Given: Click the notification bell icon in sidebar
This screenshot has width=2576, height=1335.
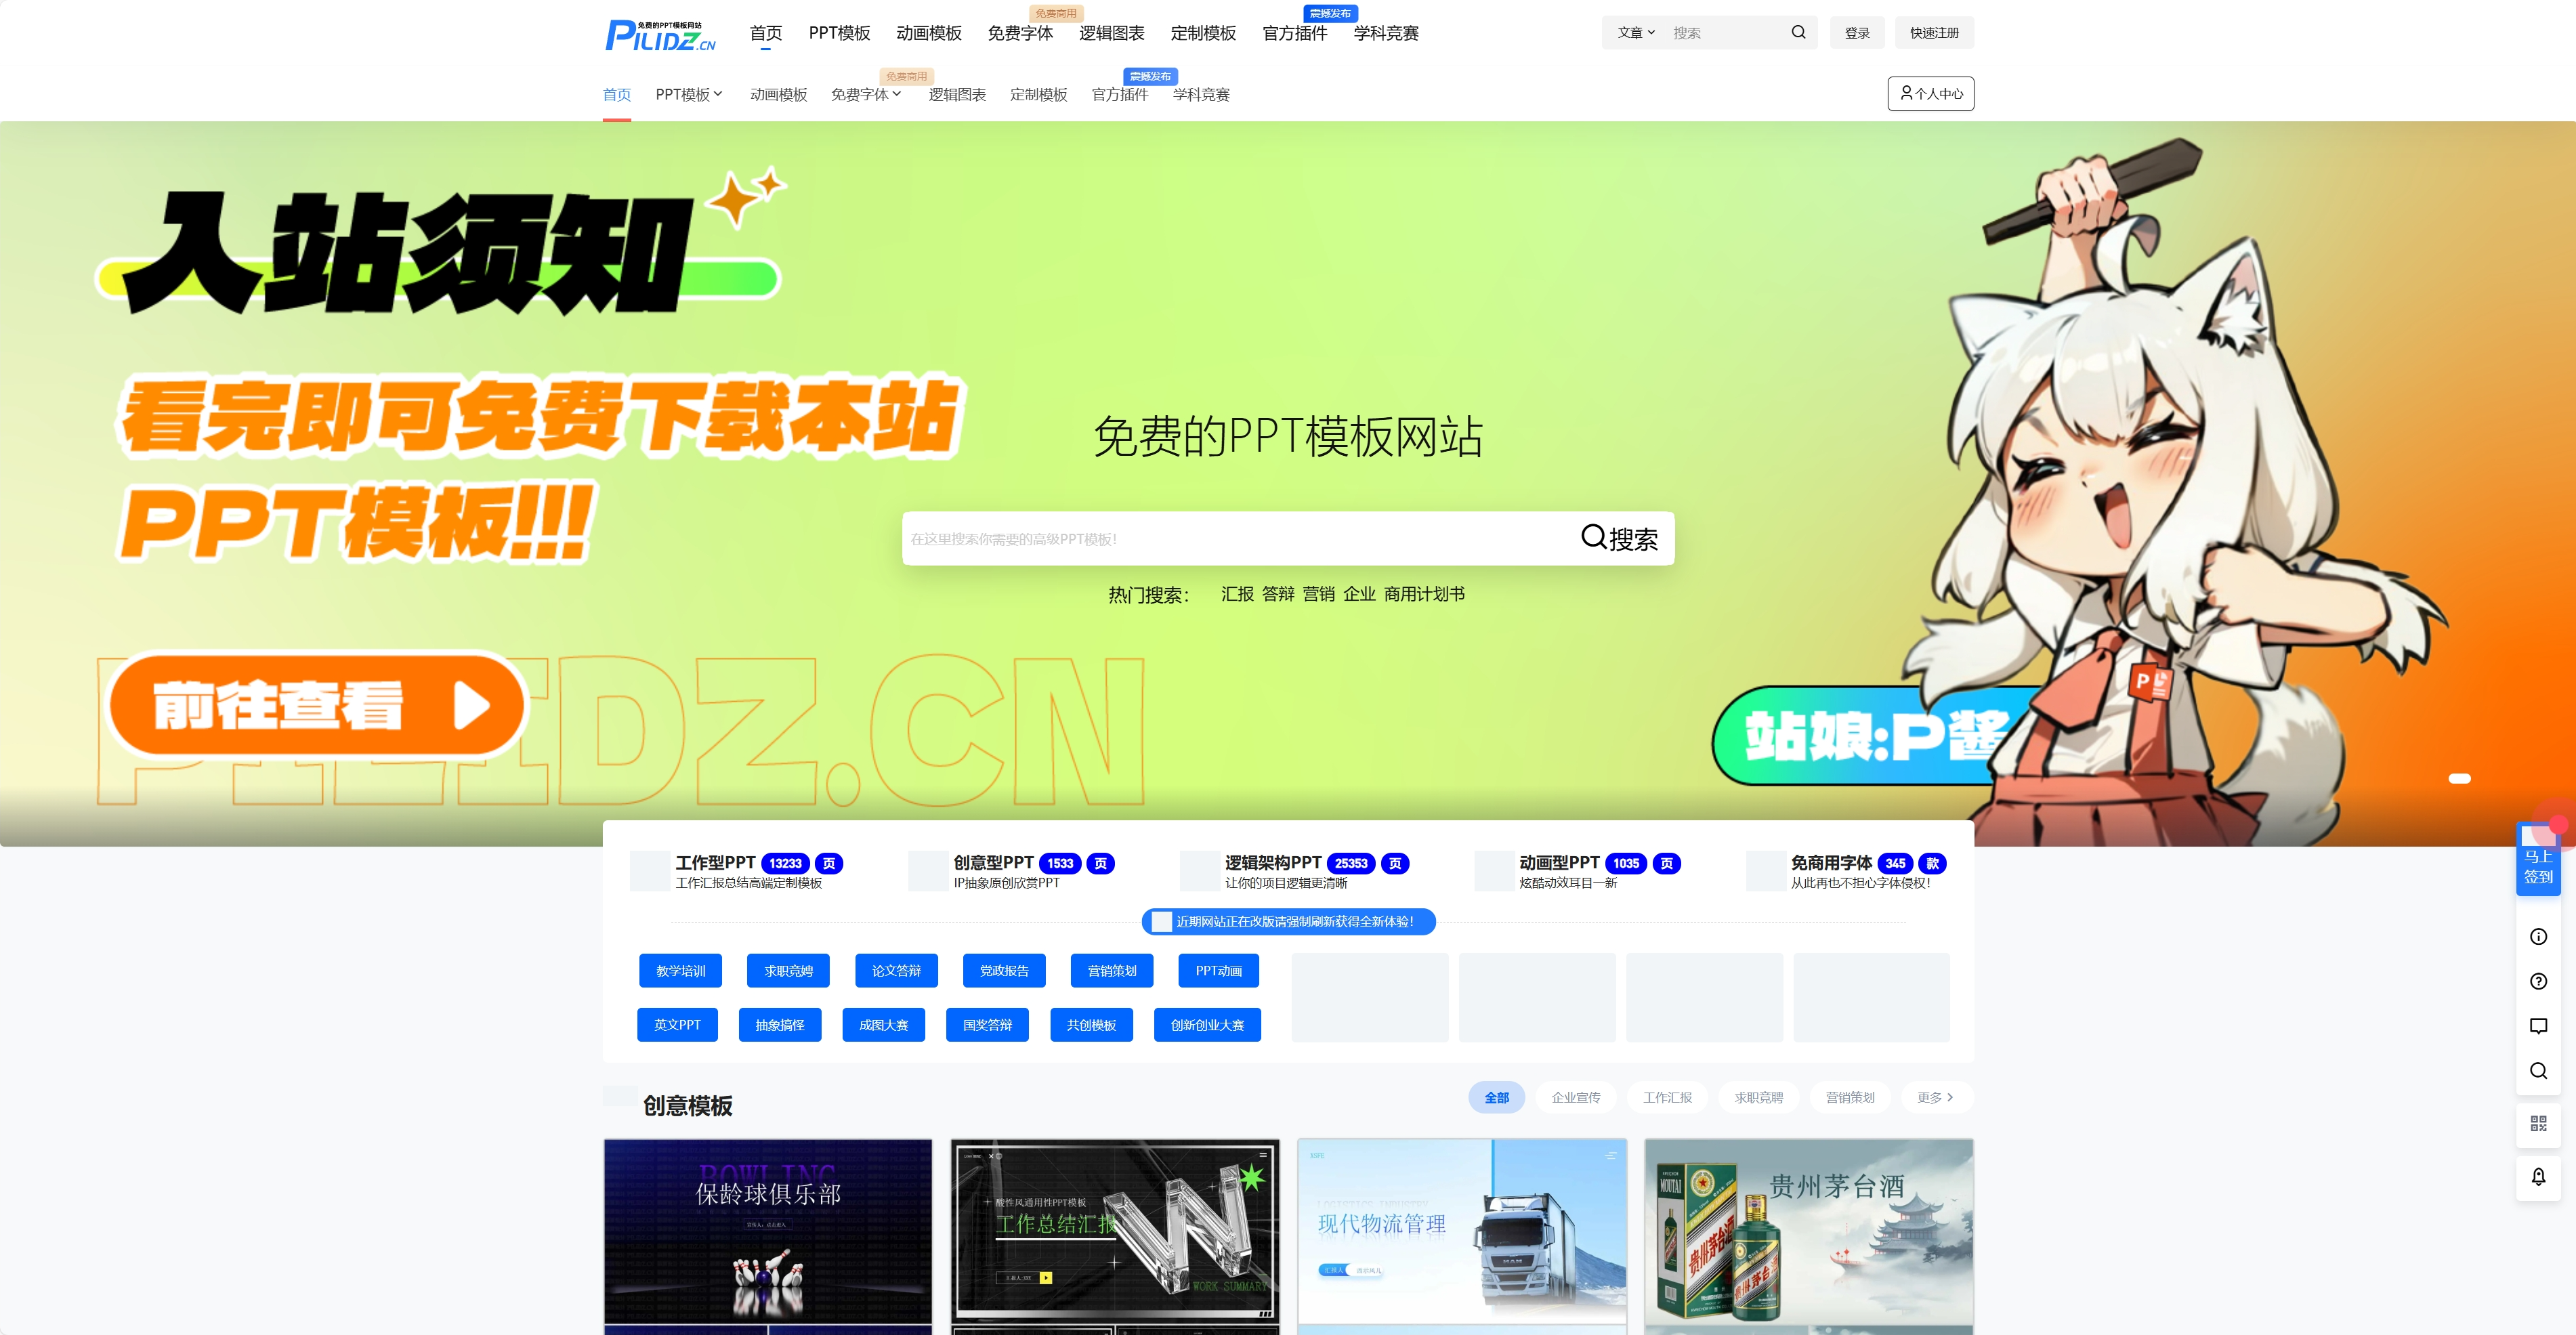Looking at the screenshot, I should point(2538,1177).
